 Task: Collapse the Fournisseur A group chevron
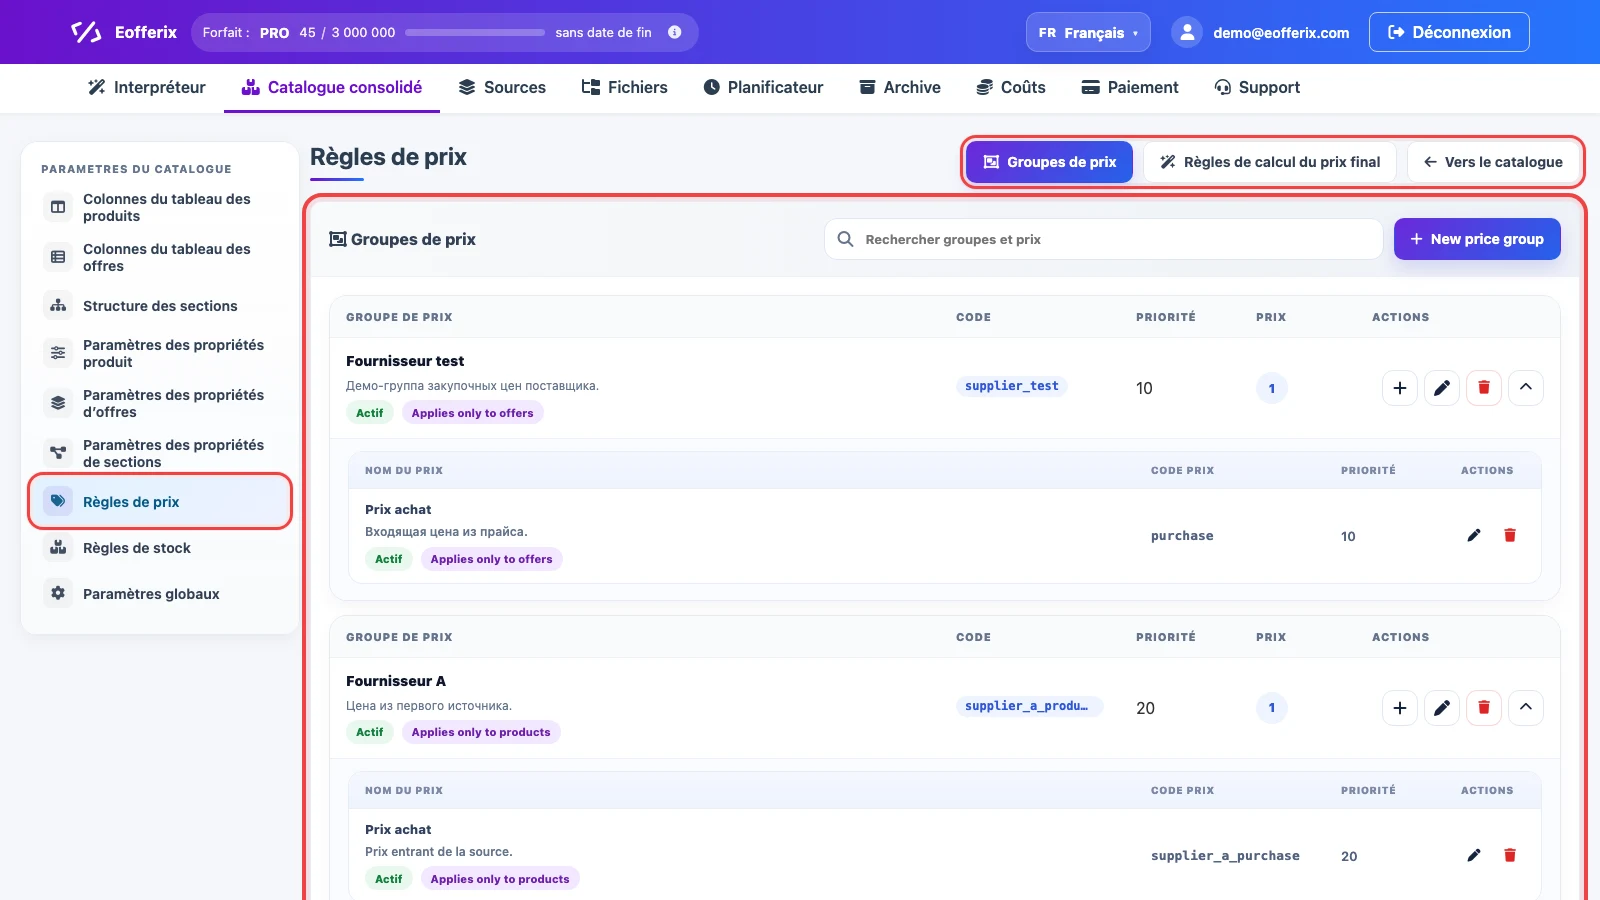pyautogui.click(x=1526, y=708)
